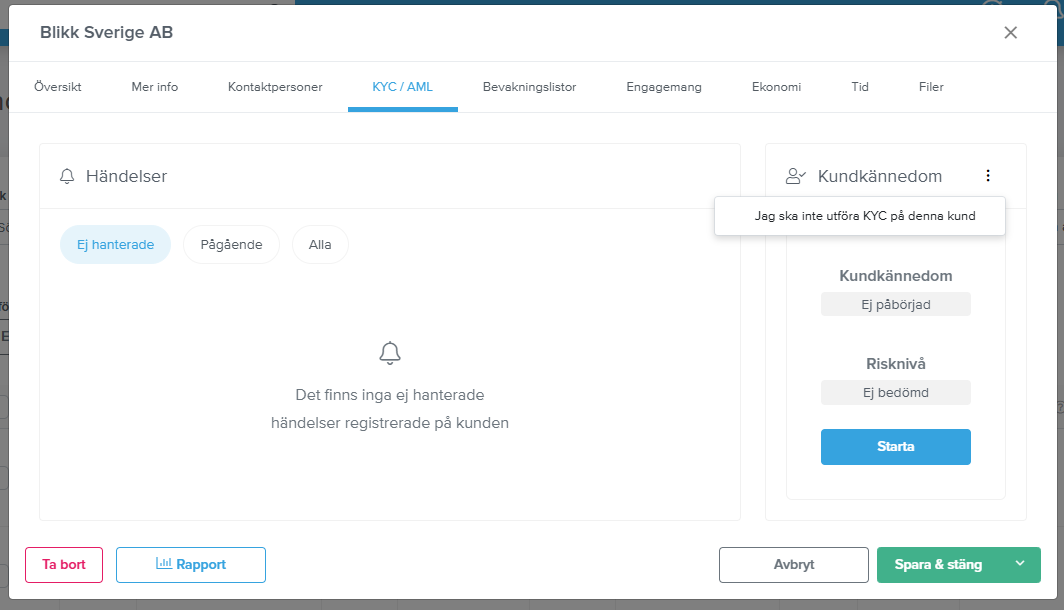Select the Ej hanterade filter

(115, 244)
